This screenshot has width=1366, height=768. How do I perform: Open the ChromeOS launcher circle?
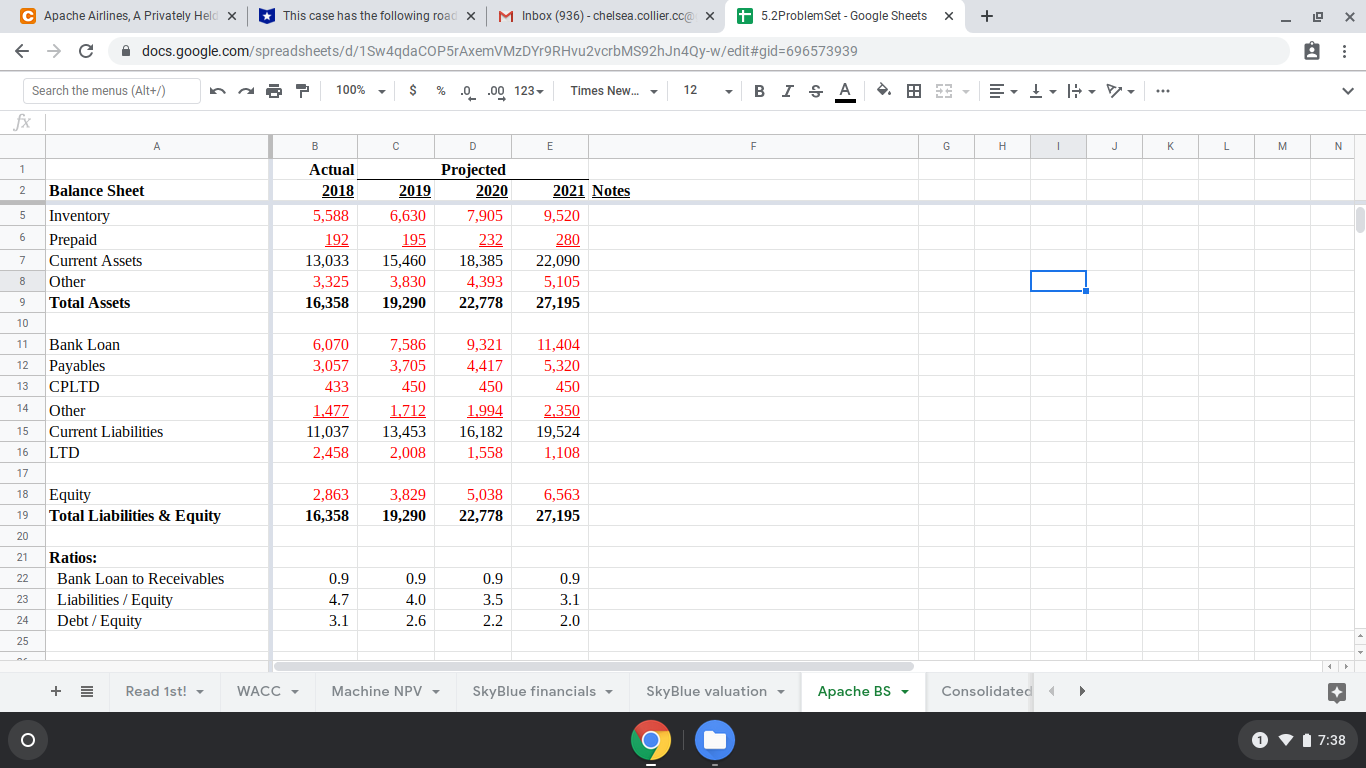(x=28, y=740)
